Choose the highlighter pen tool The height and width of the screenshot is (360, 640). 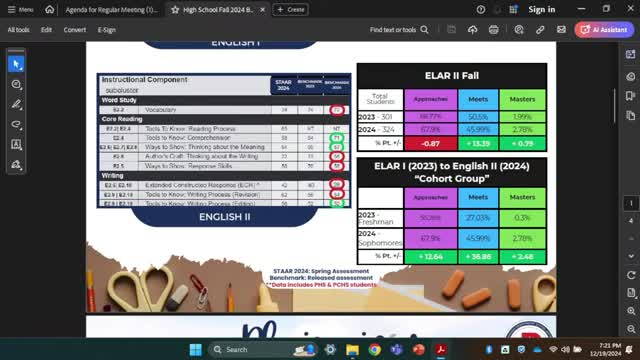(x=16, y=104)
